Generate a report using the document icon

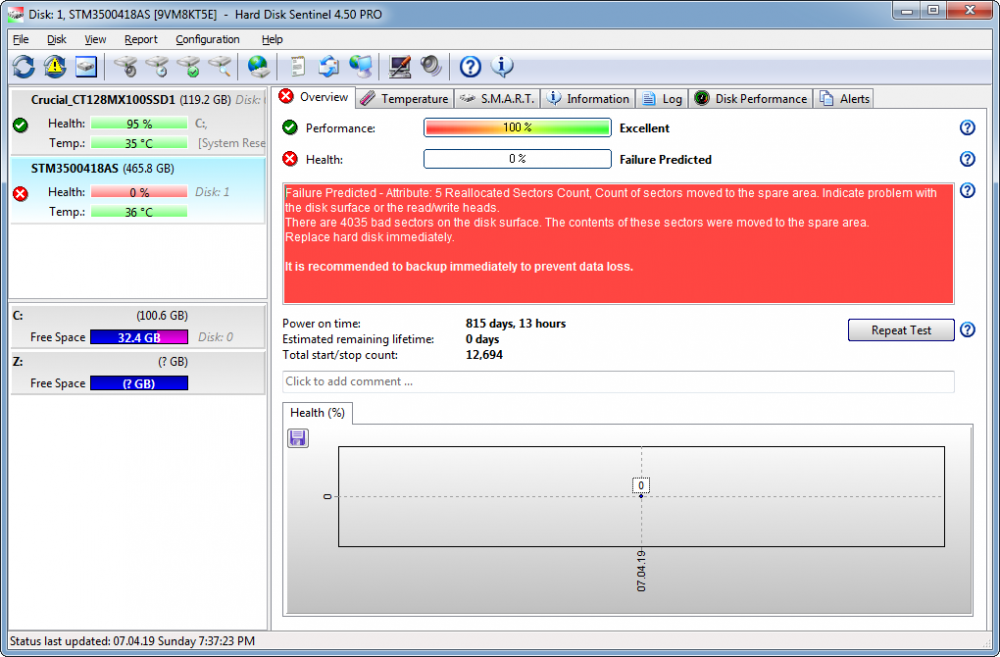[x=296, y=66]
